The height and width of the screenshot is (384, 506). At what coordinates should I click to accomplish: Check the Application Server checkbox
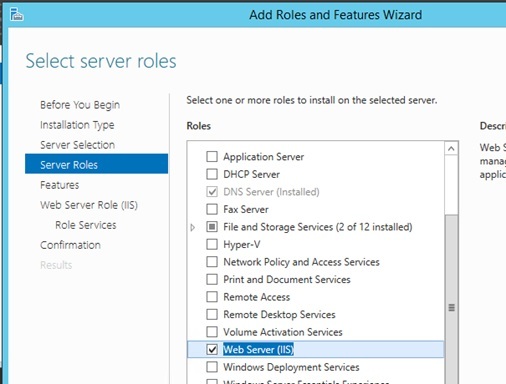212,156
